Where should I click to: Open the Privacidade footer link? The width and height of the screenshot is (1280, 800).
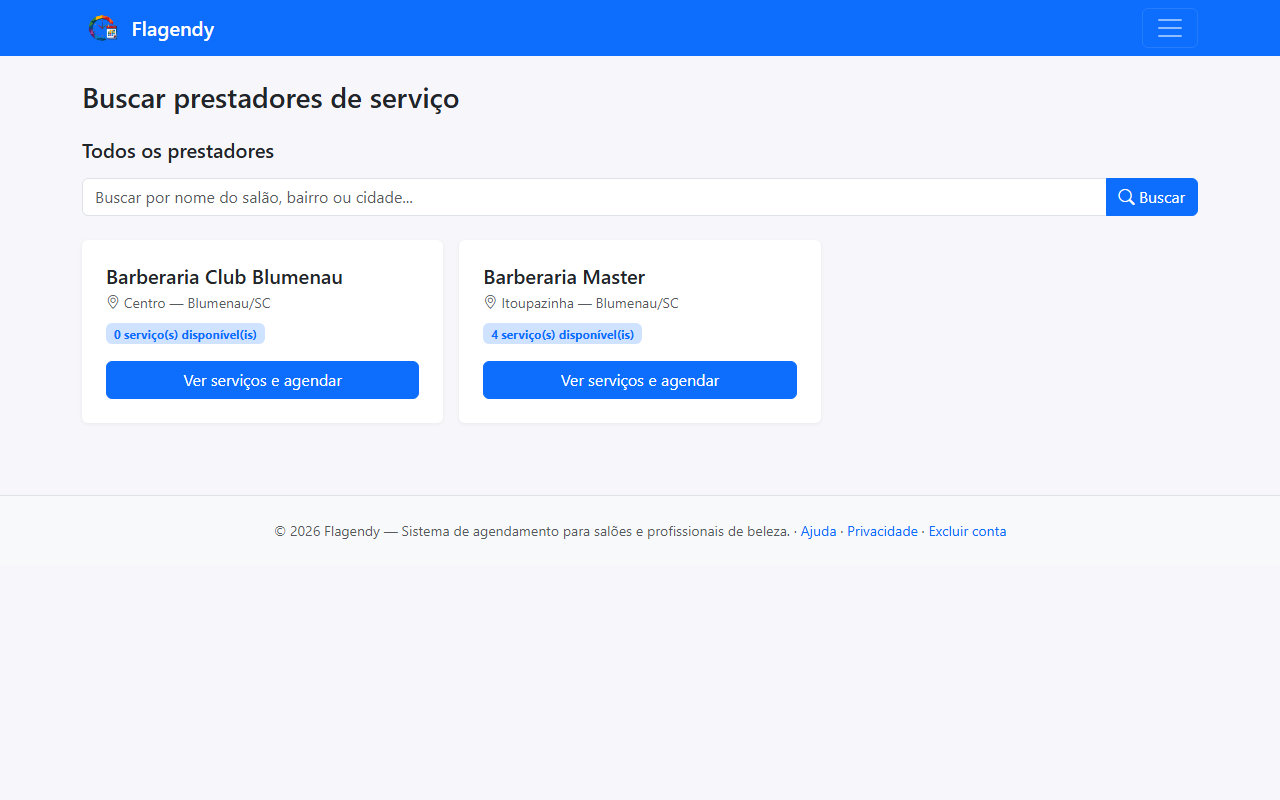tap(882, 531)
